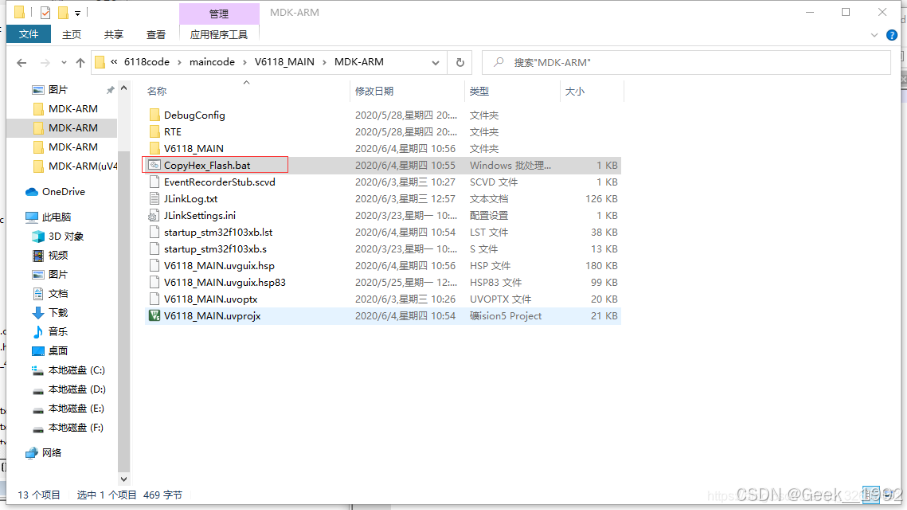Select V6118_MAIN.uvoptx file name

coord(211,300)
